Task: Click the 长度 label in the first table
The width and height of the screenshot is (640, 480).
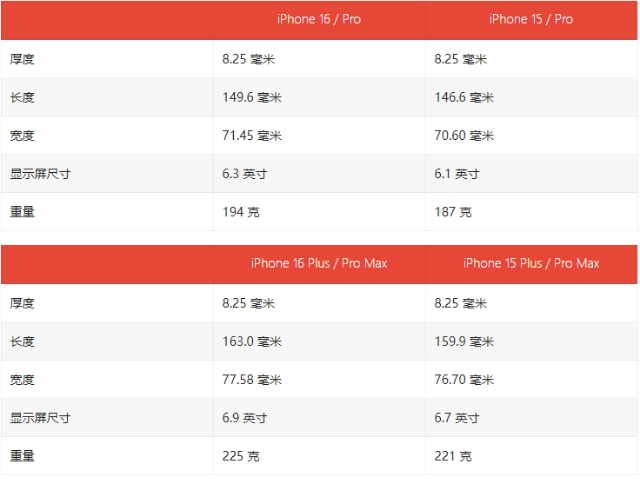Action: (x=23, y=97)
